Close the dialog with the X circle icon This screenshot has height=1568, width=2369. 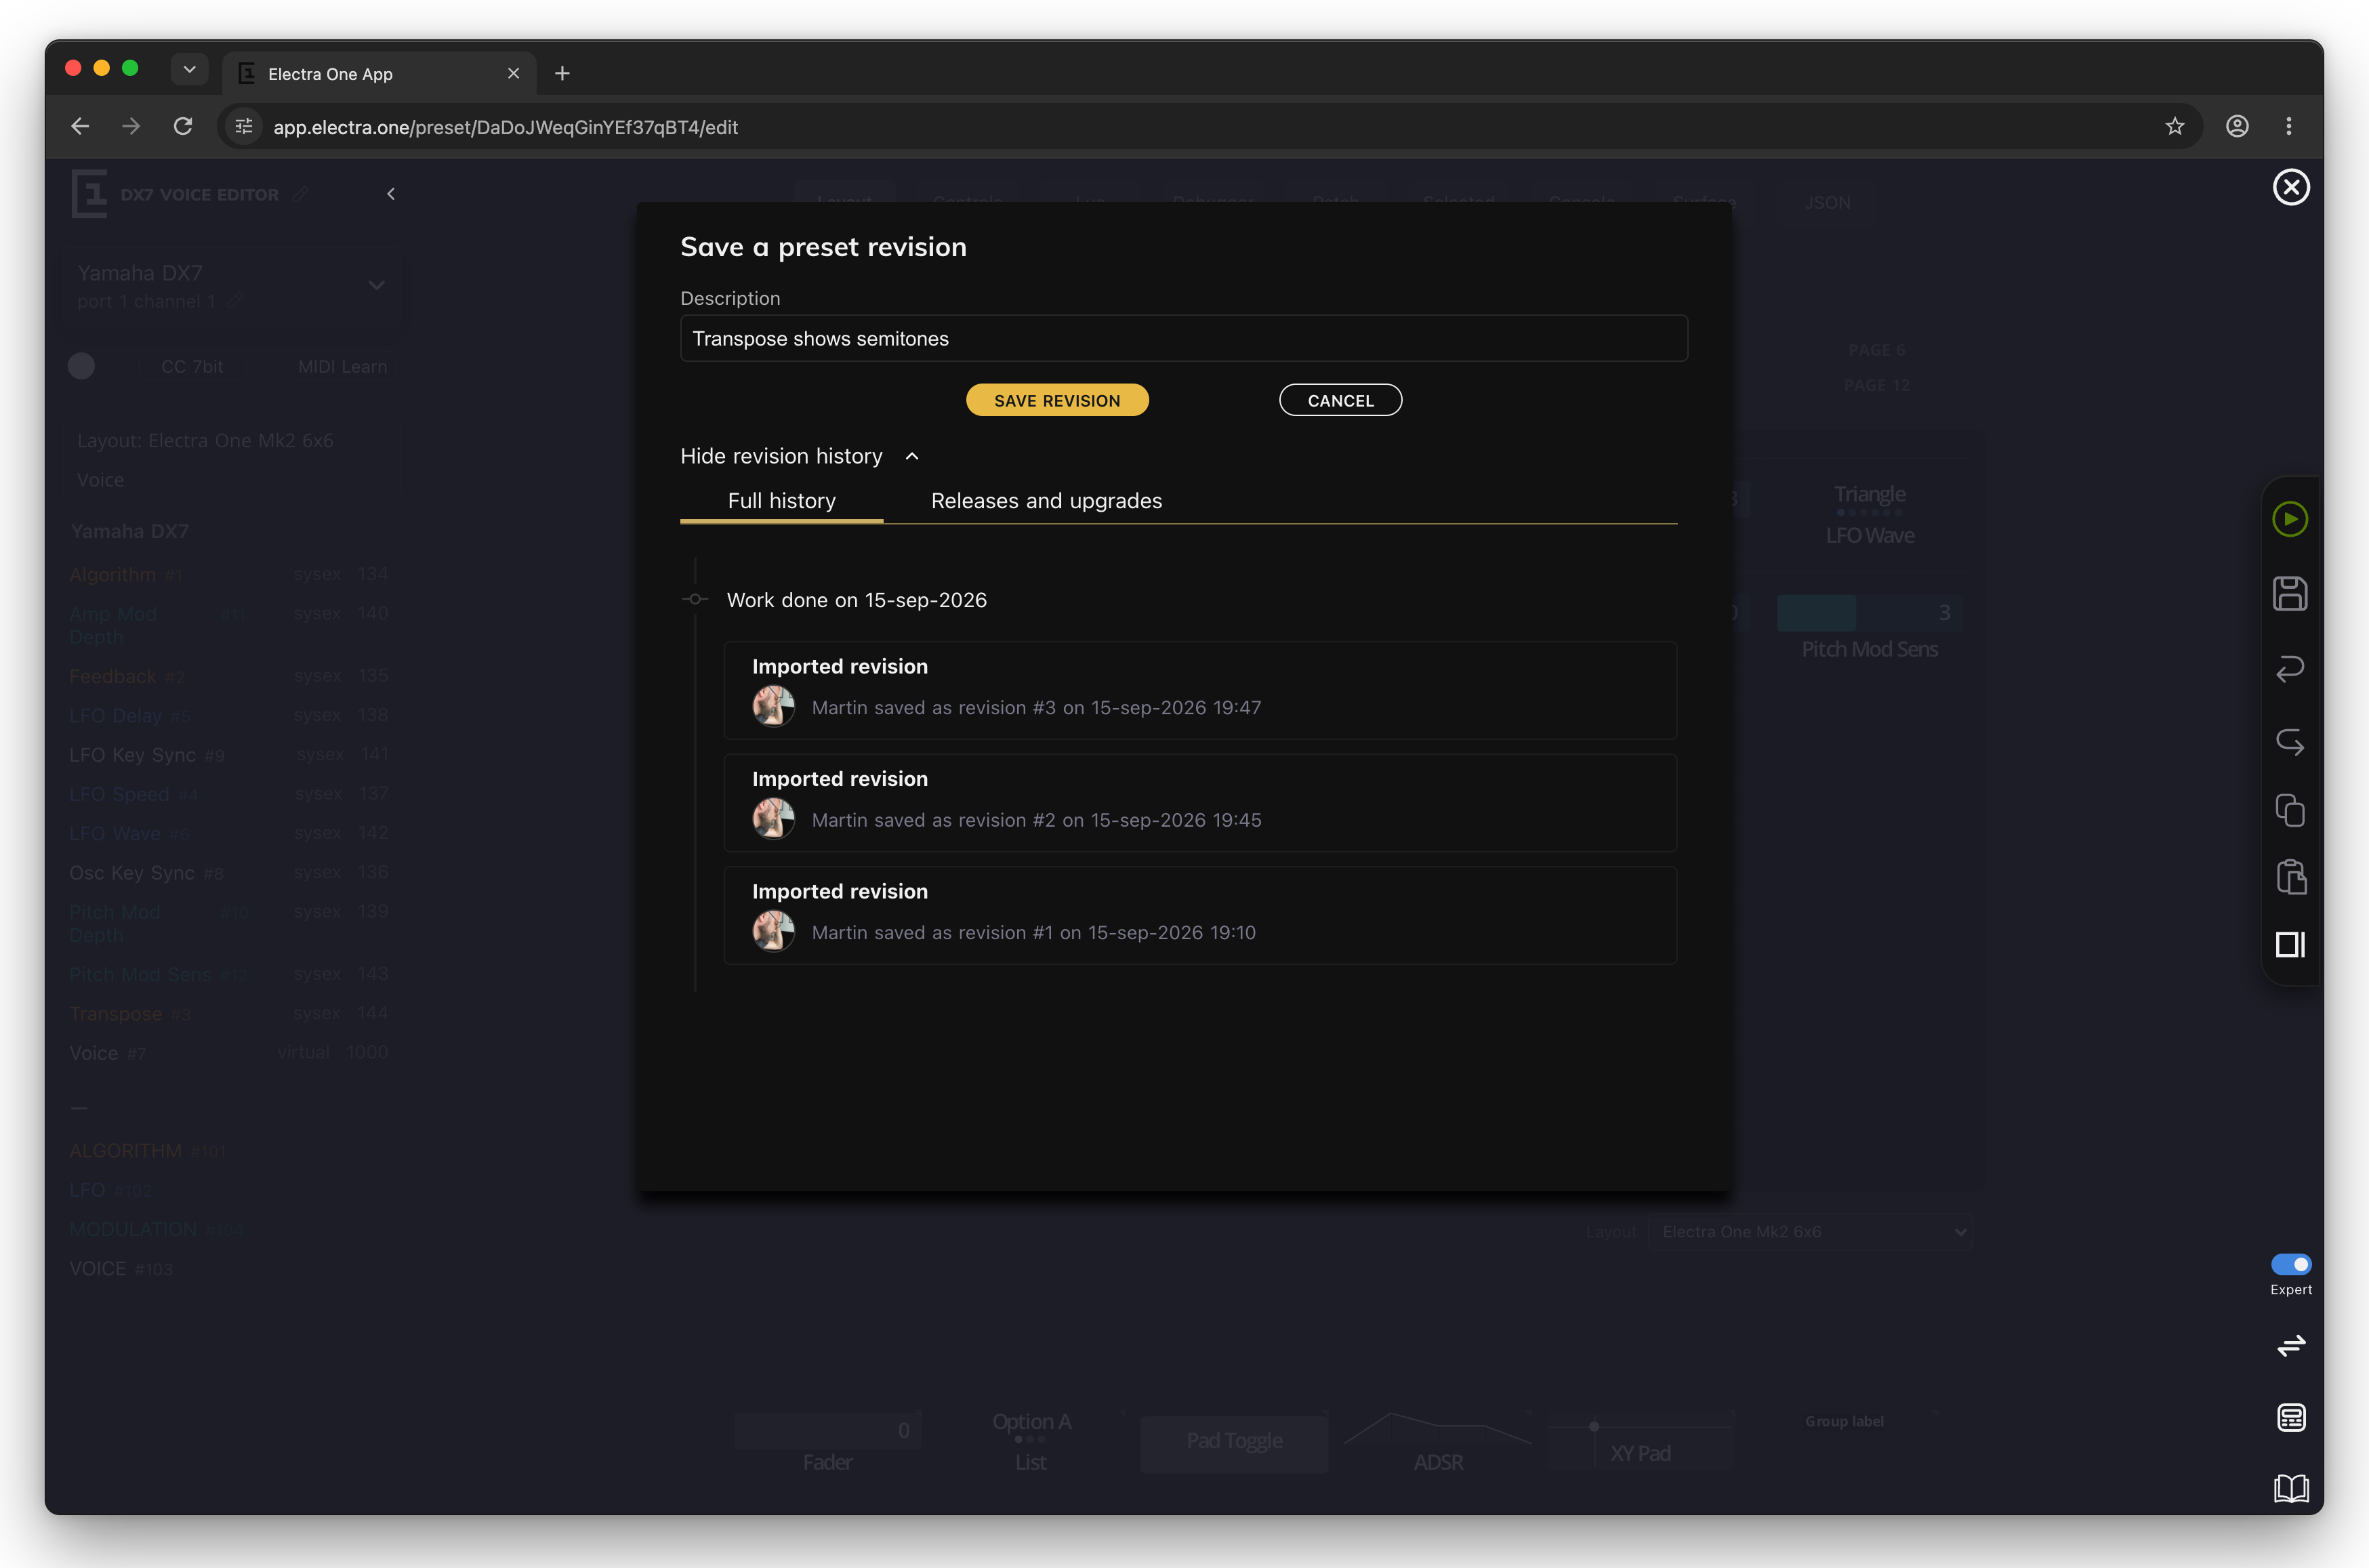point(2291,187)
